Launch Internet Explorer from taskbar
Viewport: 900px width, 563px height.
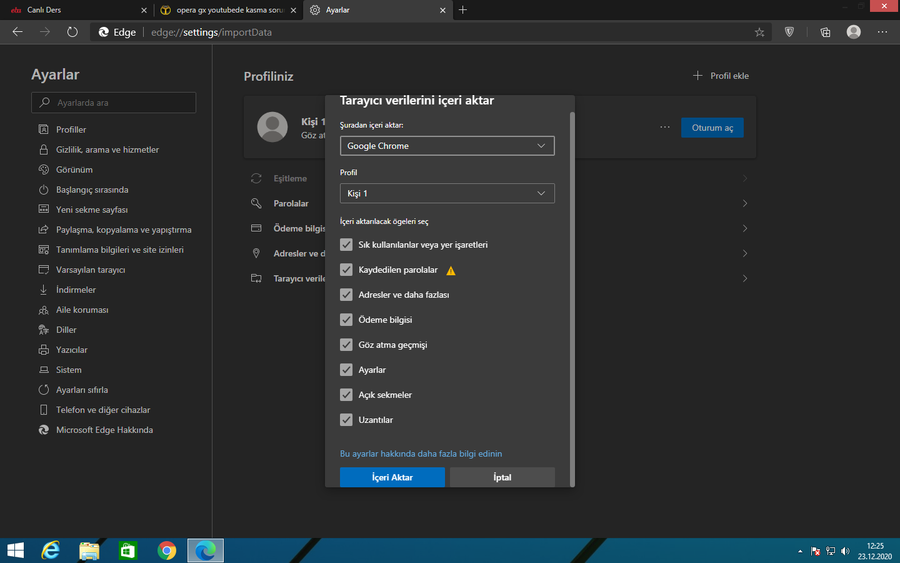pyautogui.click(x=51, y=550)
